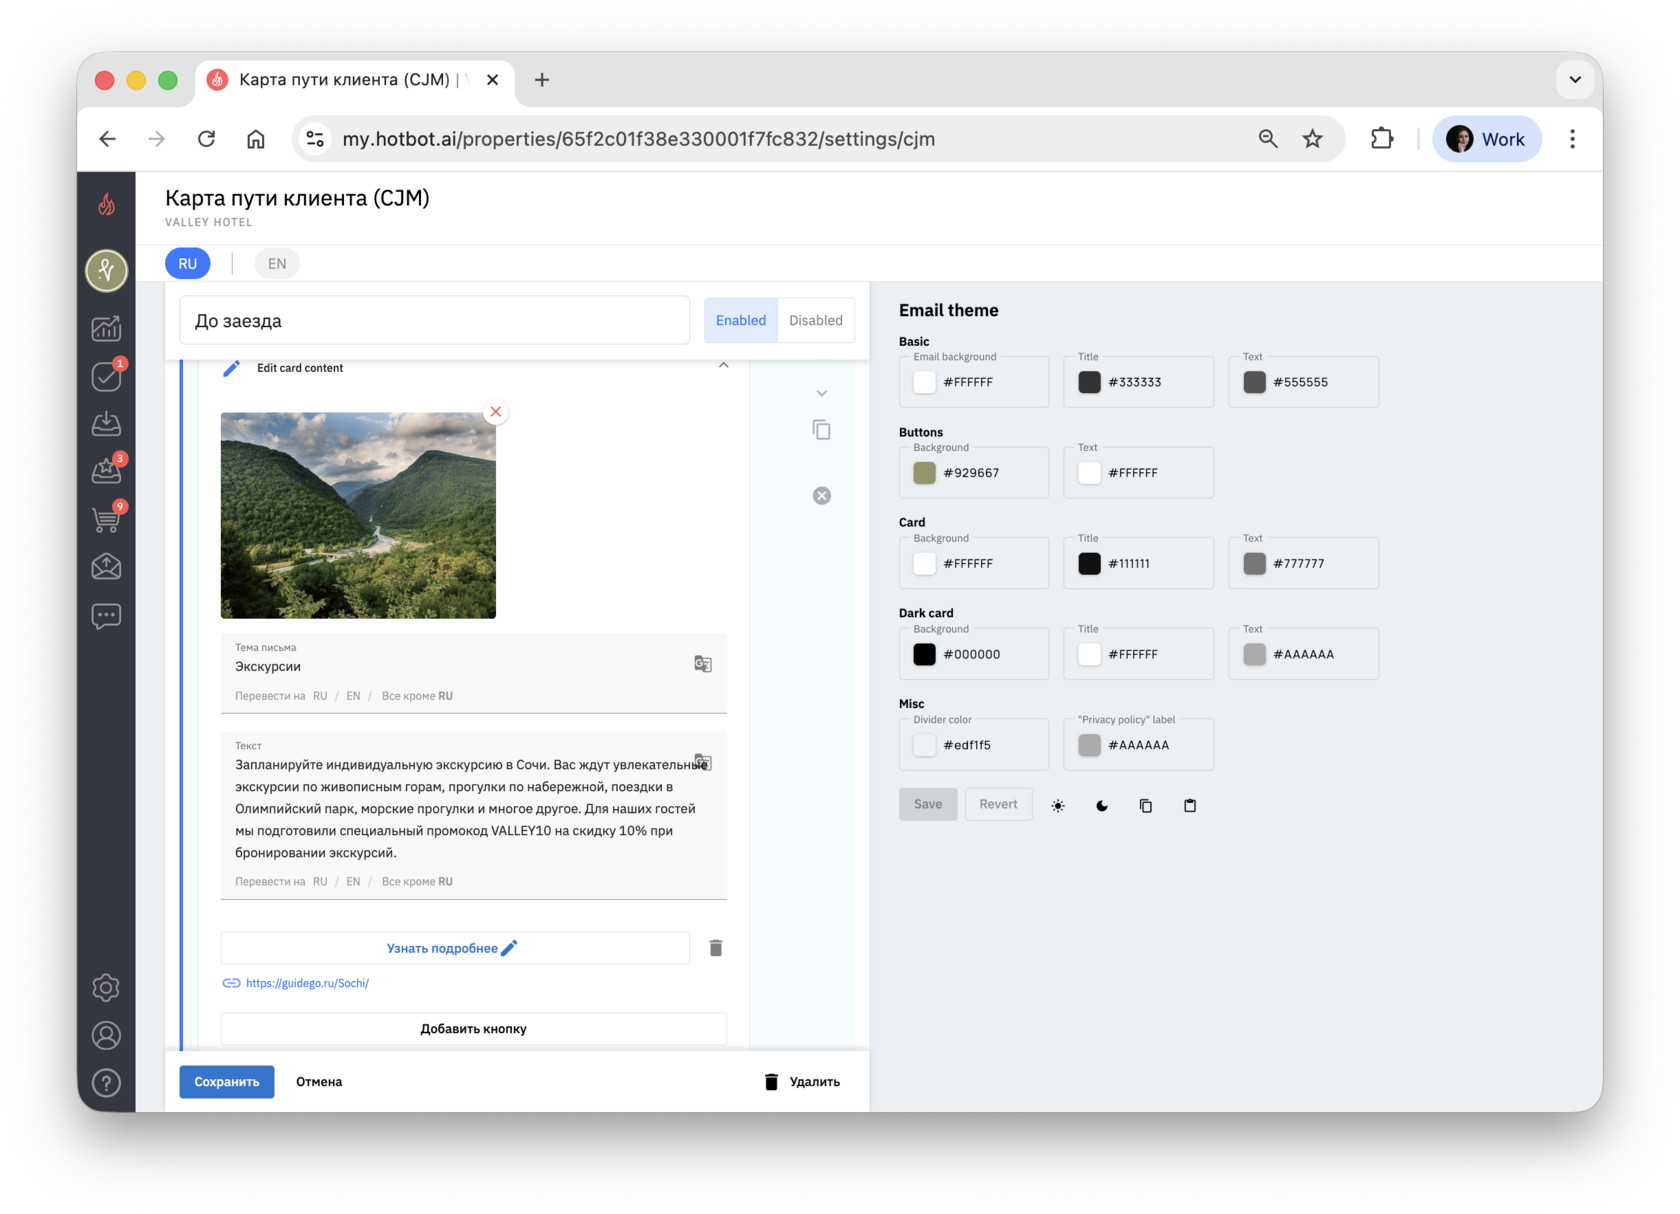Pick the Basic Title #333333 color swatch
This screenshot has height=1214, width=1680.
click(1090, 382)
